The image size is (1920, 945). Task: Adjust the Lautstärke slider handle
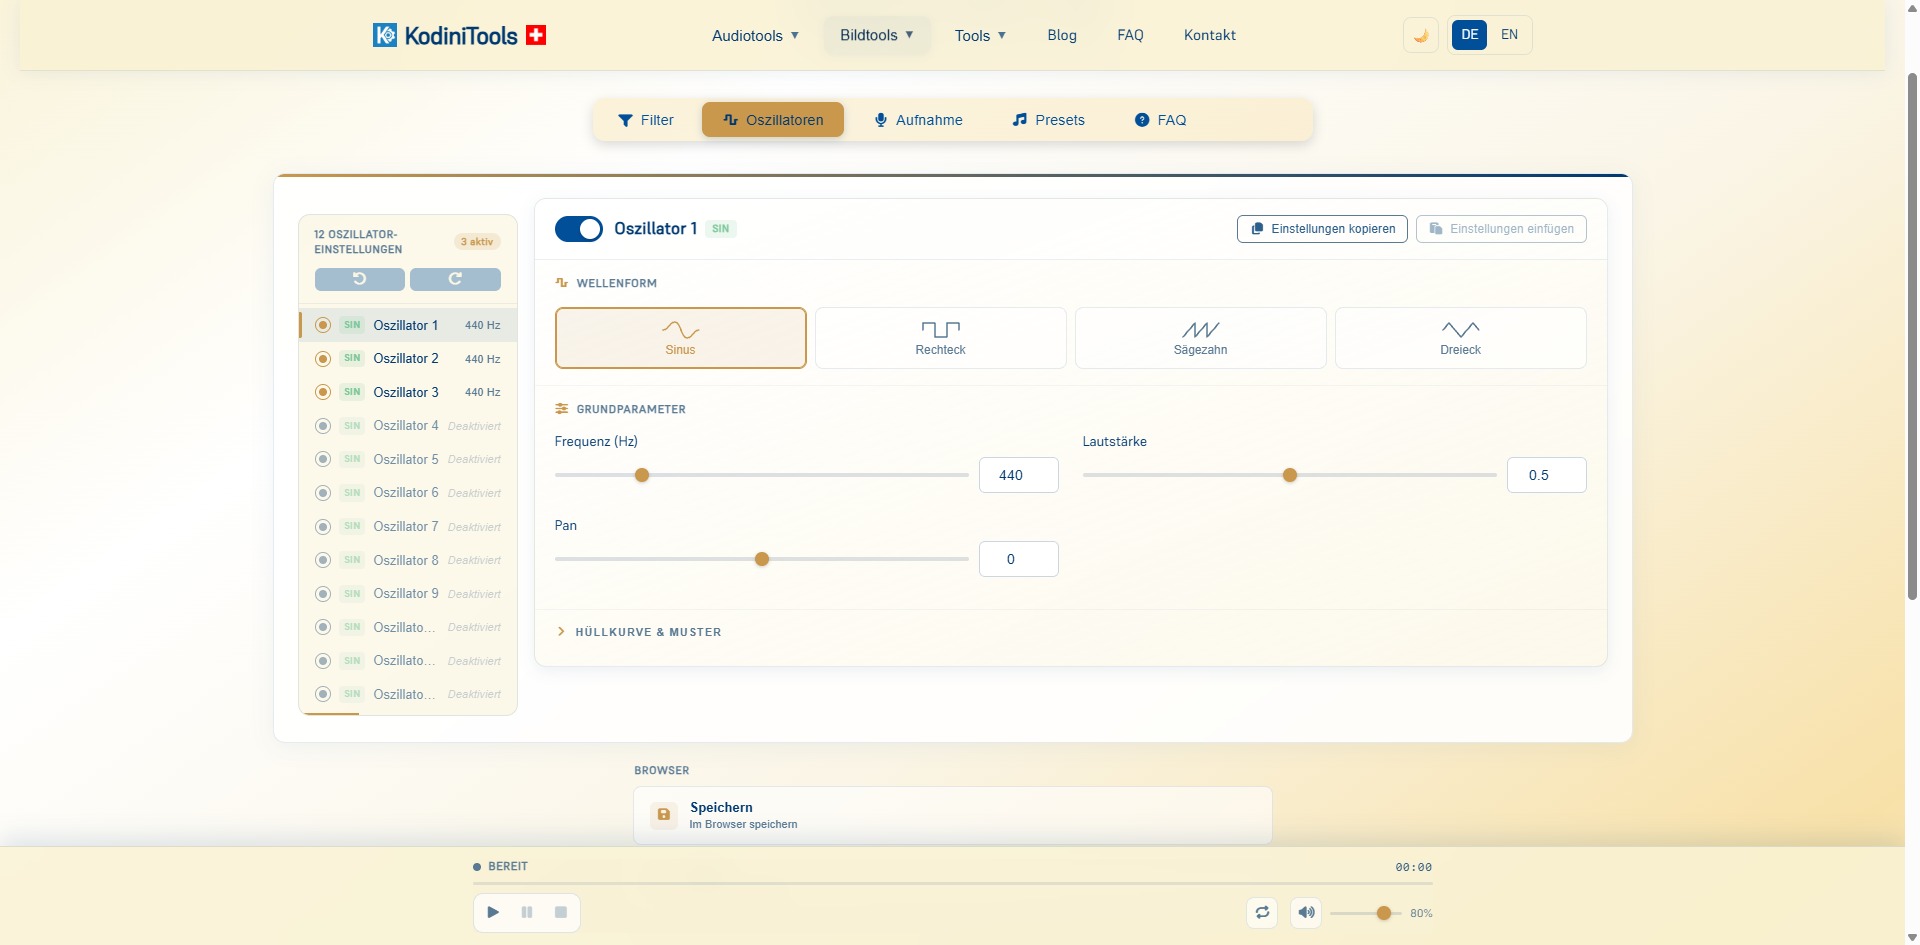[x=1290, y=475]
